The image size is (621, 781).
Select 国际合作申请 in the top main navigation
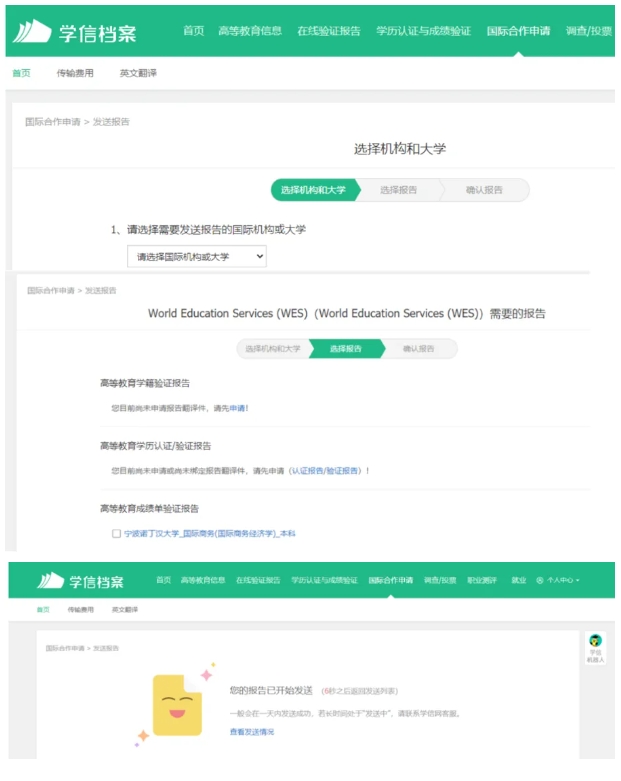(x=518, y=31)
